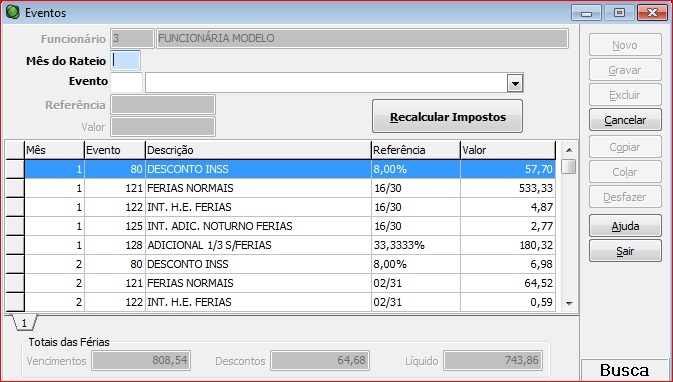Focus the Mês do Rateio input field
Viewport: 673px width, 382px height.
pos(125,61)
